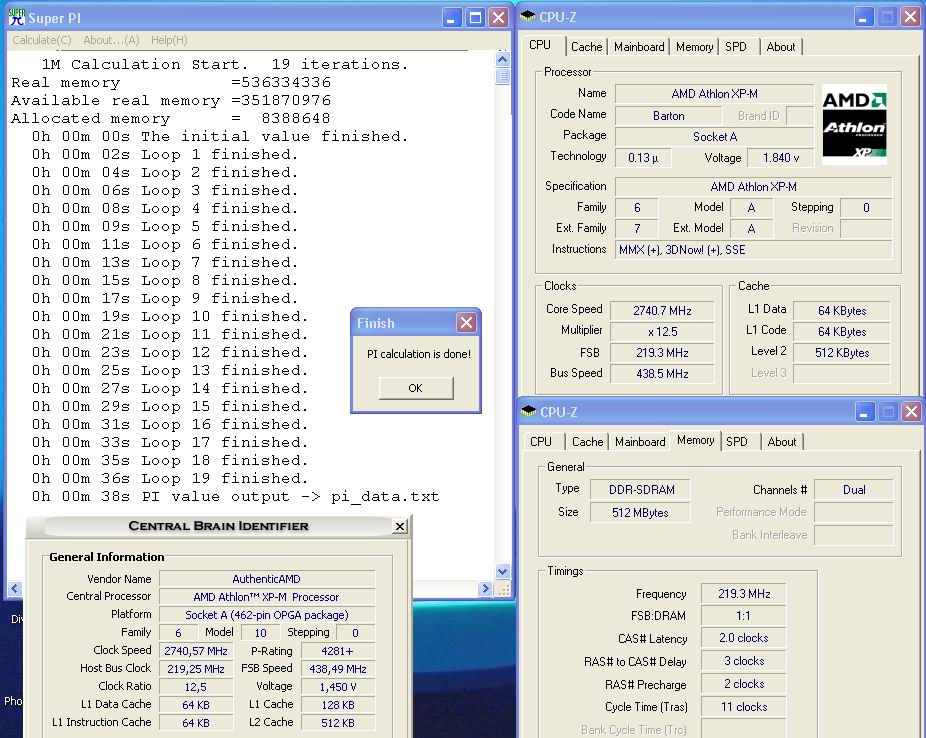The width and height of the screenshot is (926, 738).
Task: Select About tab in top CPU-Z window
Action: point(781,47)
